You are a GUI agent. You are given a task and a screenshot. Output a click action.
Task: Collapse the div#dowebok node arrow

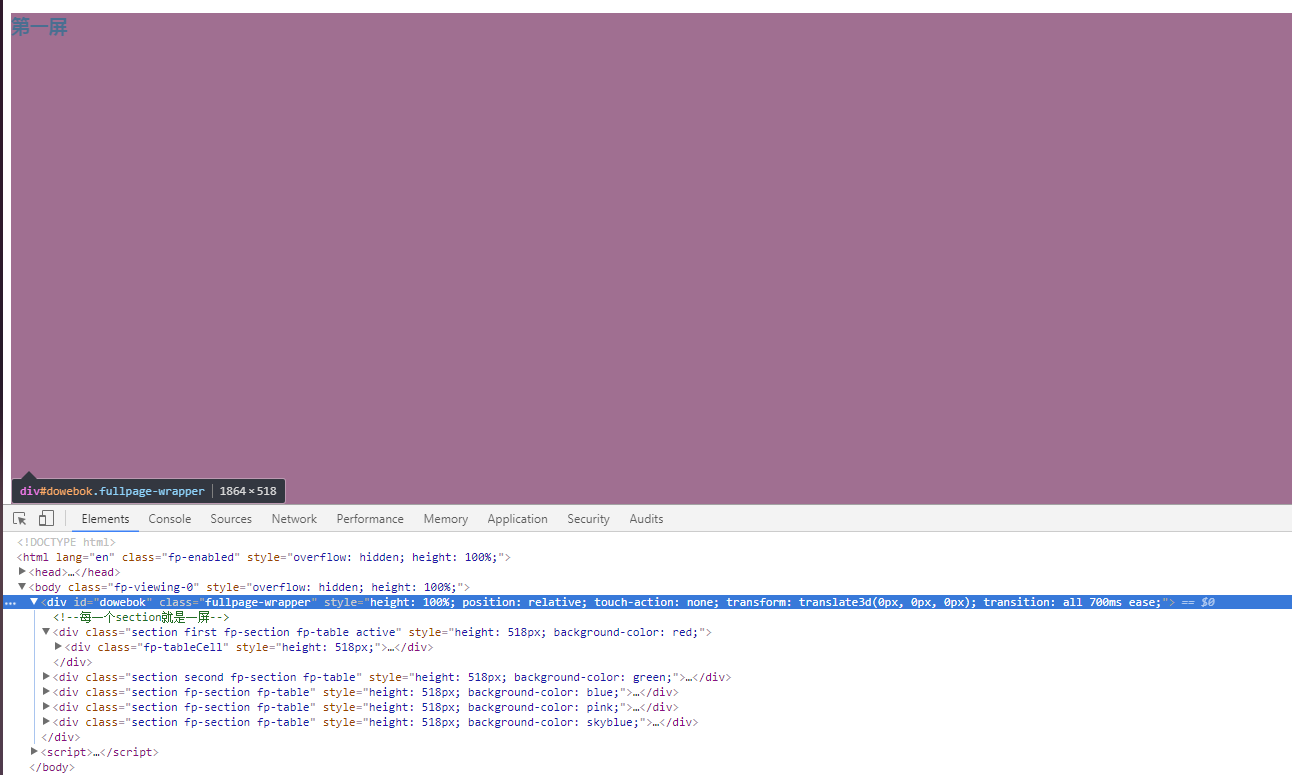click(34, 601)
